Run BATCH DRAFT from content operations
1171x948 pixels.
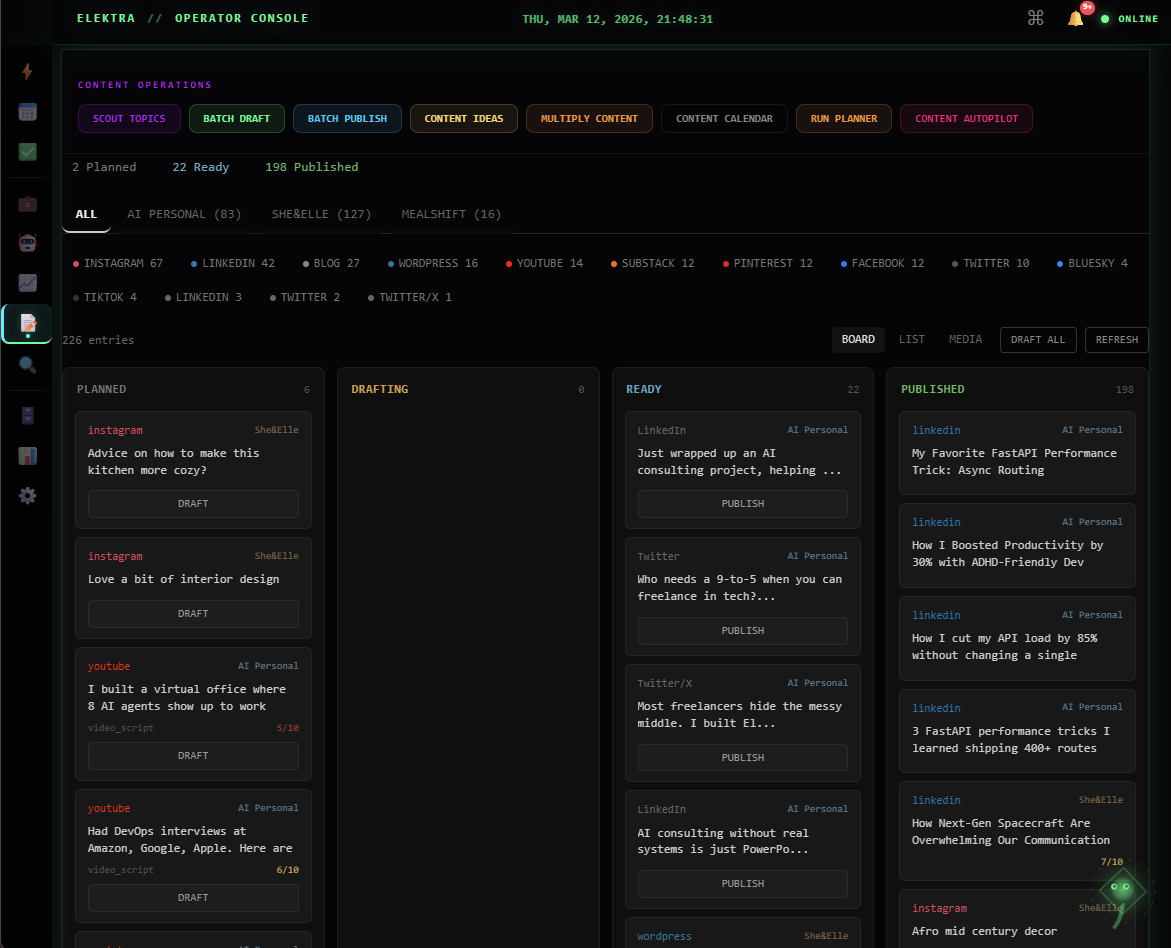pyautogui.click(x=236, y=118)
